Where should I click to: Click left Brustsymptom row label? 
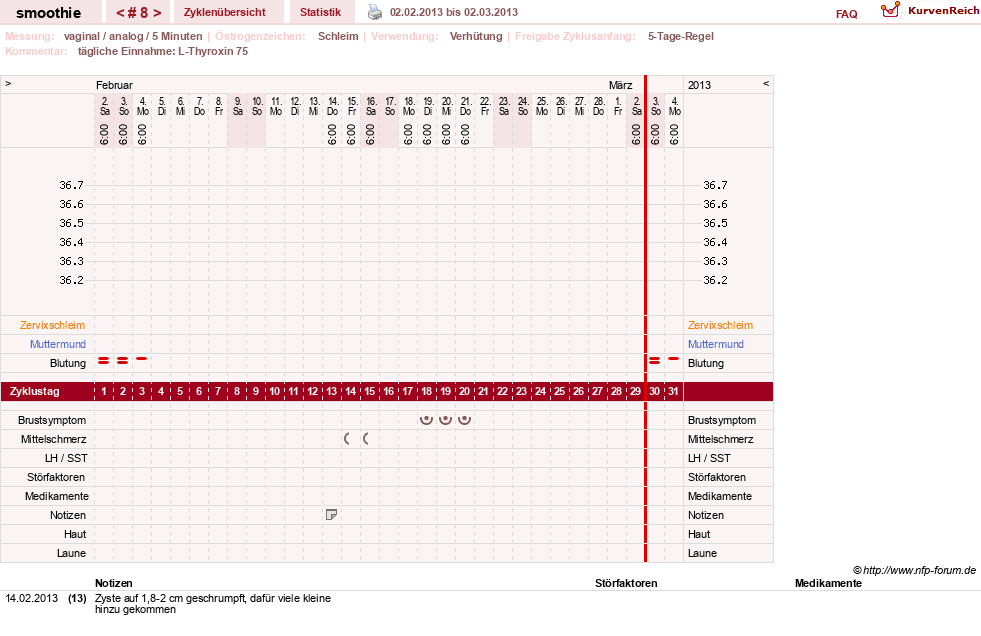(52, 420)
